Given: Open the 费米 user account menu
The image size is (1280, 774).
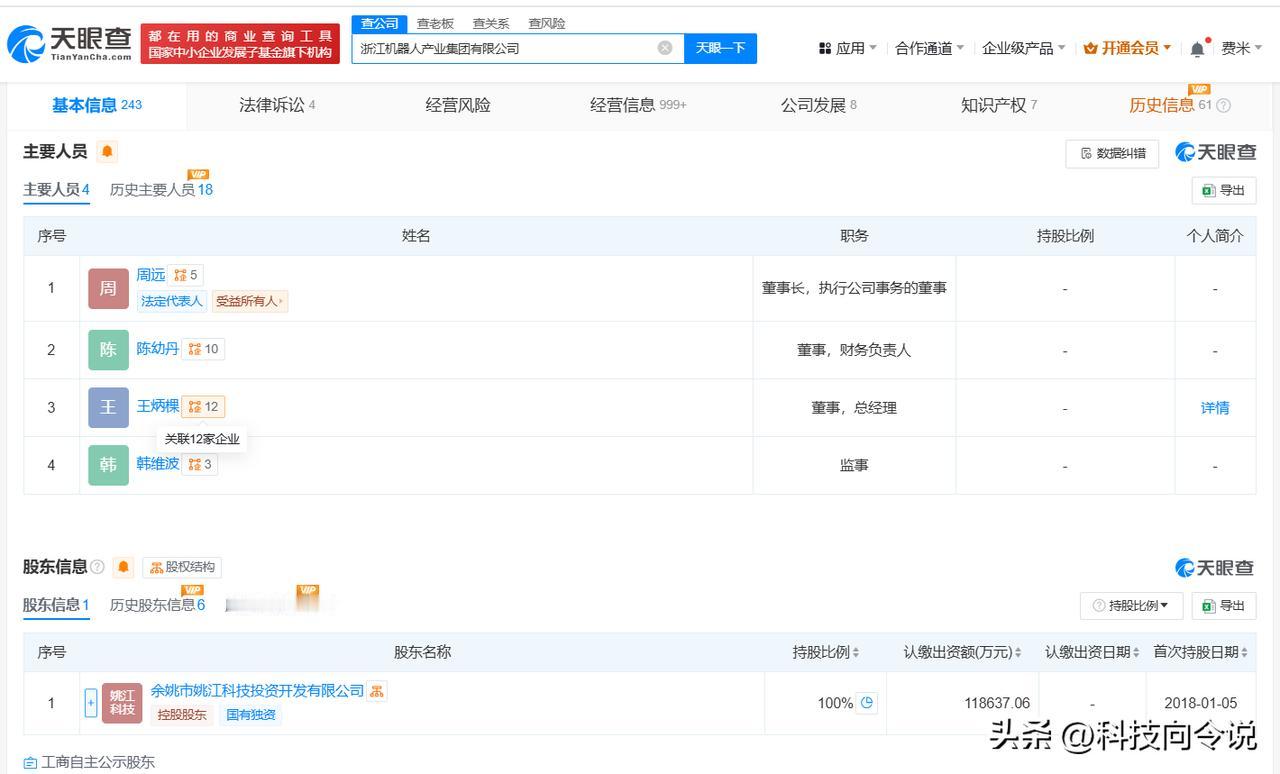Looking at the screenshot, I should tap(1241, 48).
